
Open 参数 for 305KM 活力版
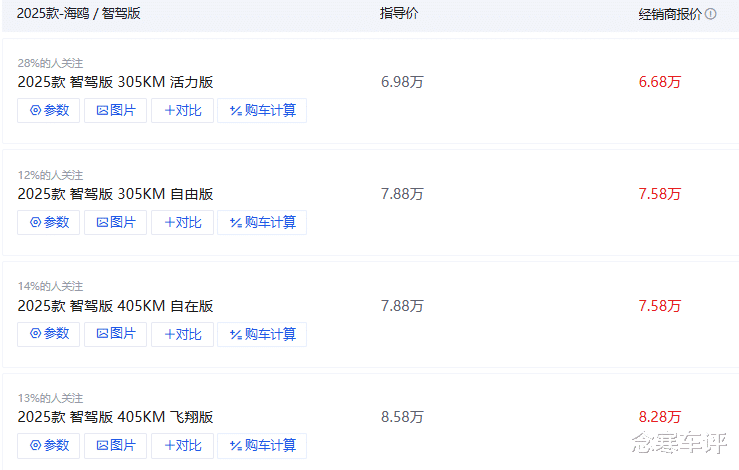tap(48, 110)
